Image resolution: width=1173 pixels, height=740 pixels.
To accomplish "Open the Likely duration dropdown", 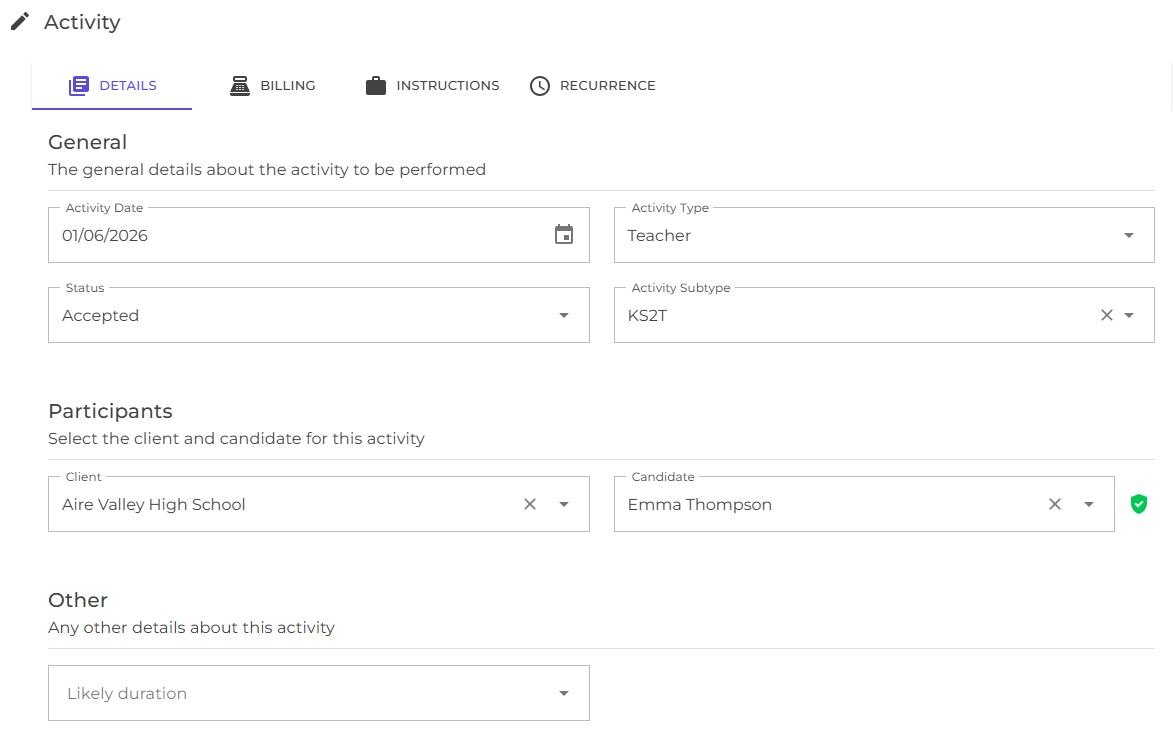I will 319,694.
